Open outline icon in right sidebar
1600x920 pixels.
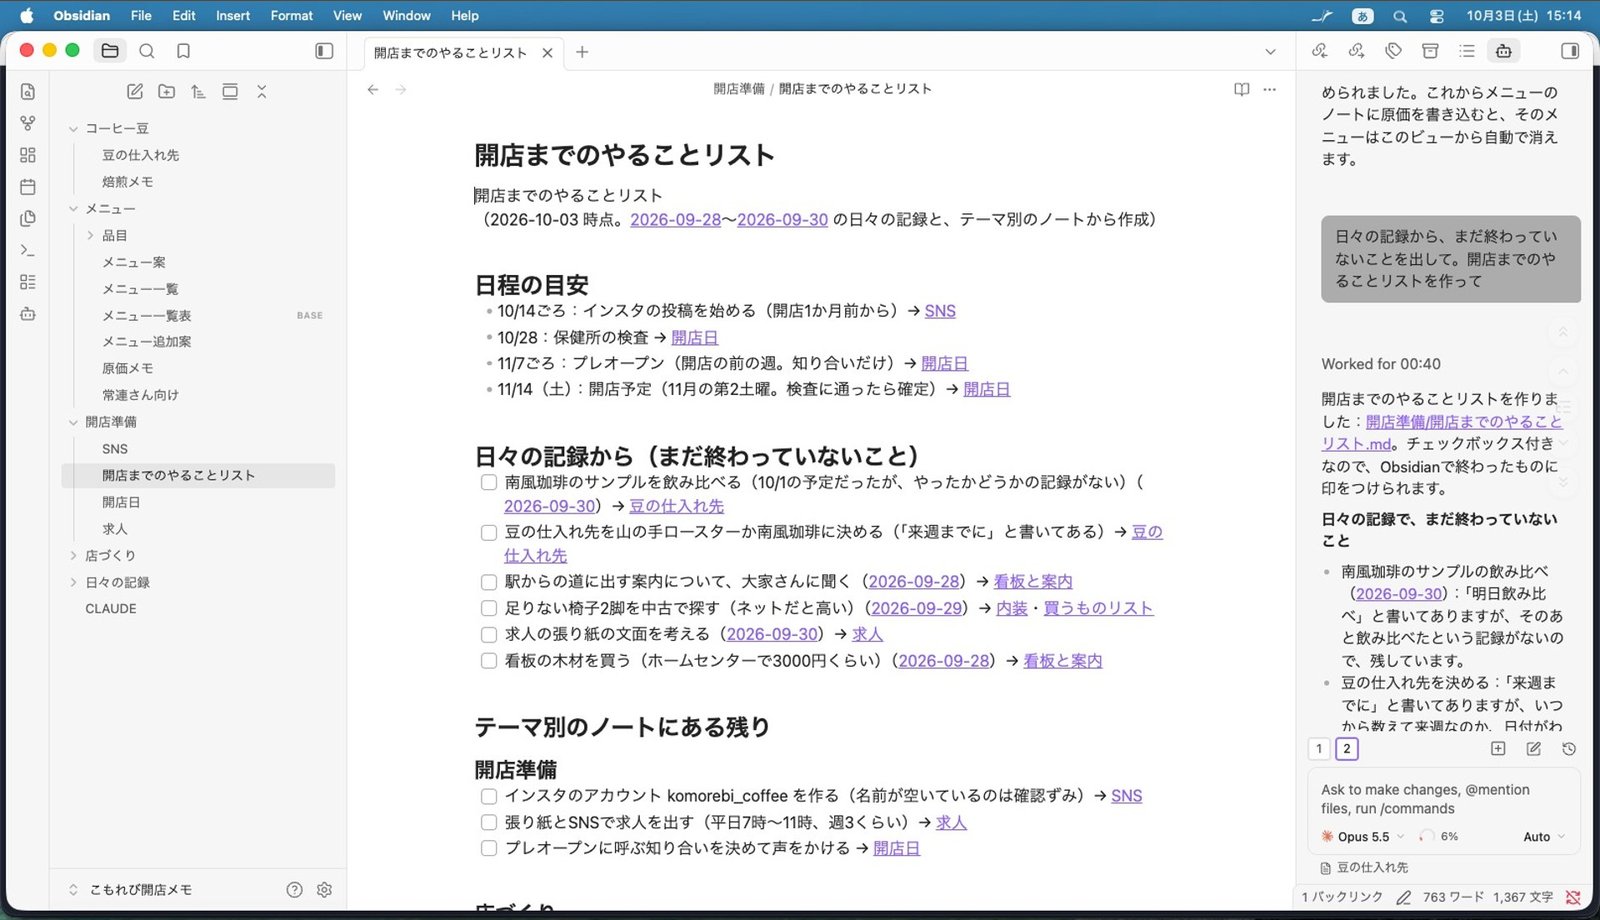point(1467,51)
